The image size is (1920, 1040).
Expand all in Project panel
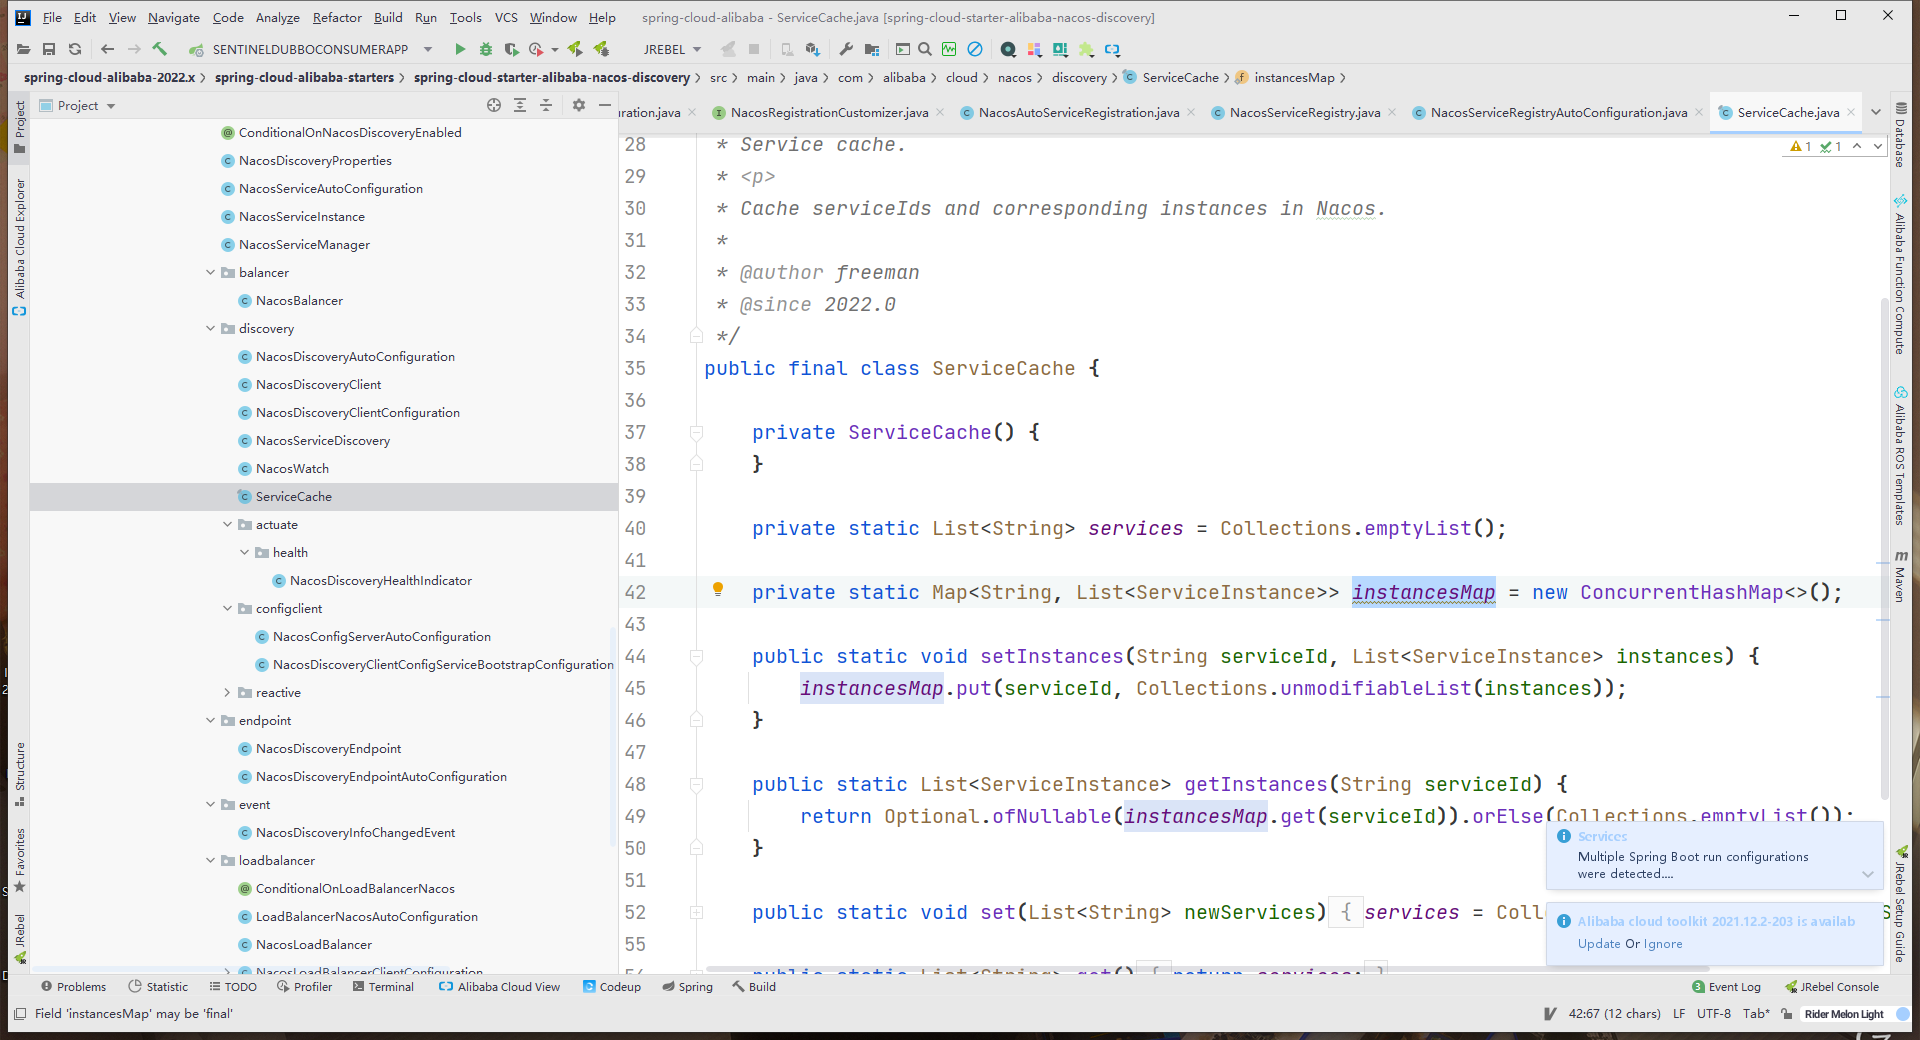[x=520, y=105]
